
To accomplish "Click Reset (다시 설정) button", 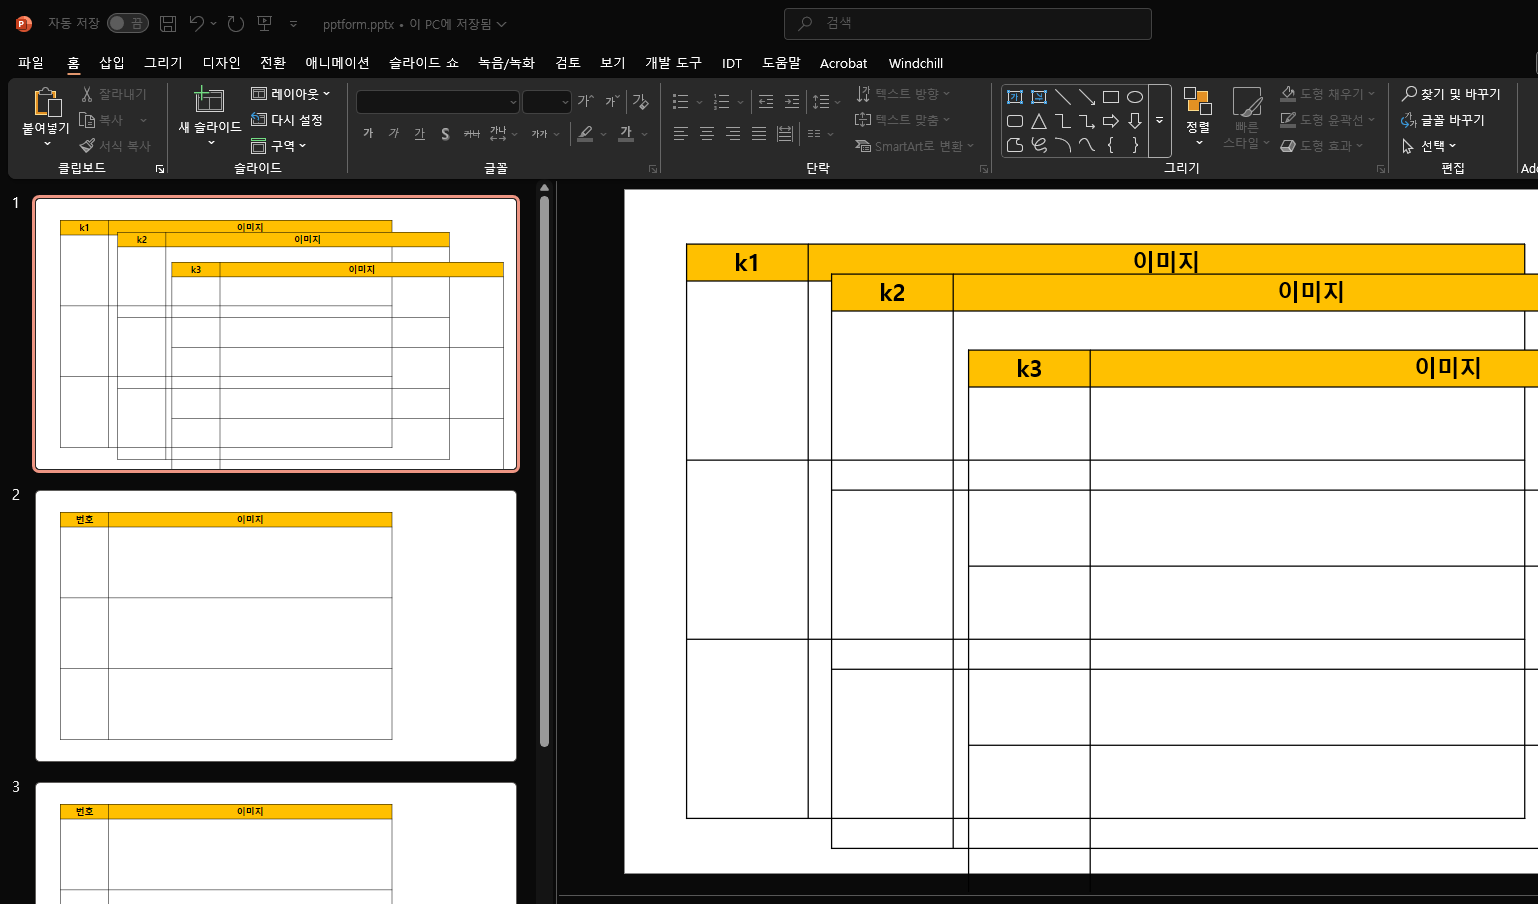I will [x=287, y=119].
